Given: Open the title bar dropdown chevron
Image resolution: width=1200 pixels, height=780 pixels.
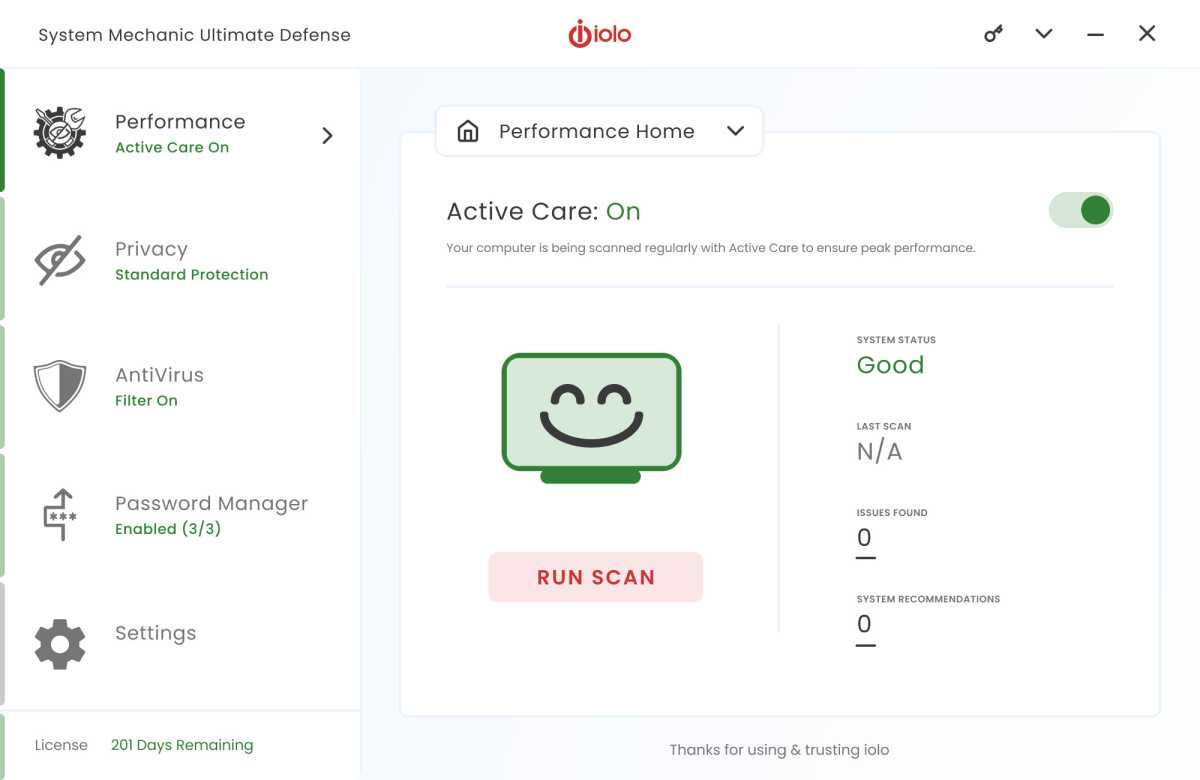Looking at the screenshot, I should [1044, 34].
